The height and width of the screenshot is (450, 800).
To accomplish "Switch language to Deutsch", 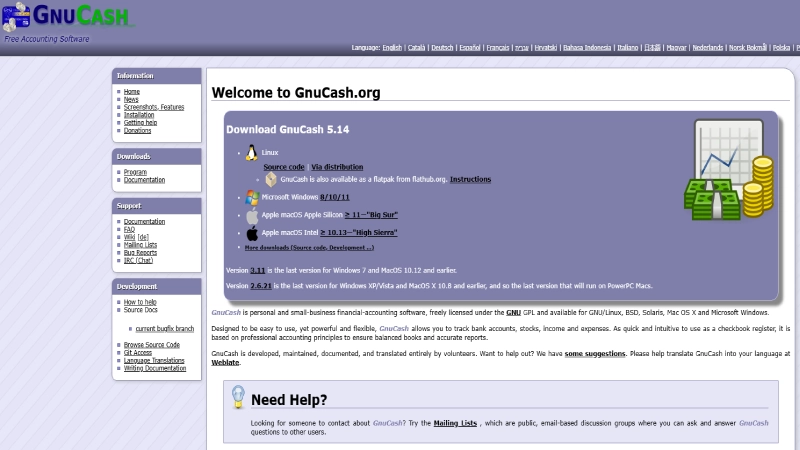I will [442, 47].
